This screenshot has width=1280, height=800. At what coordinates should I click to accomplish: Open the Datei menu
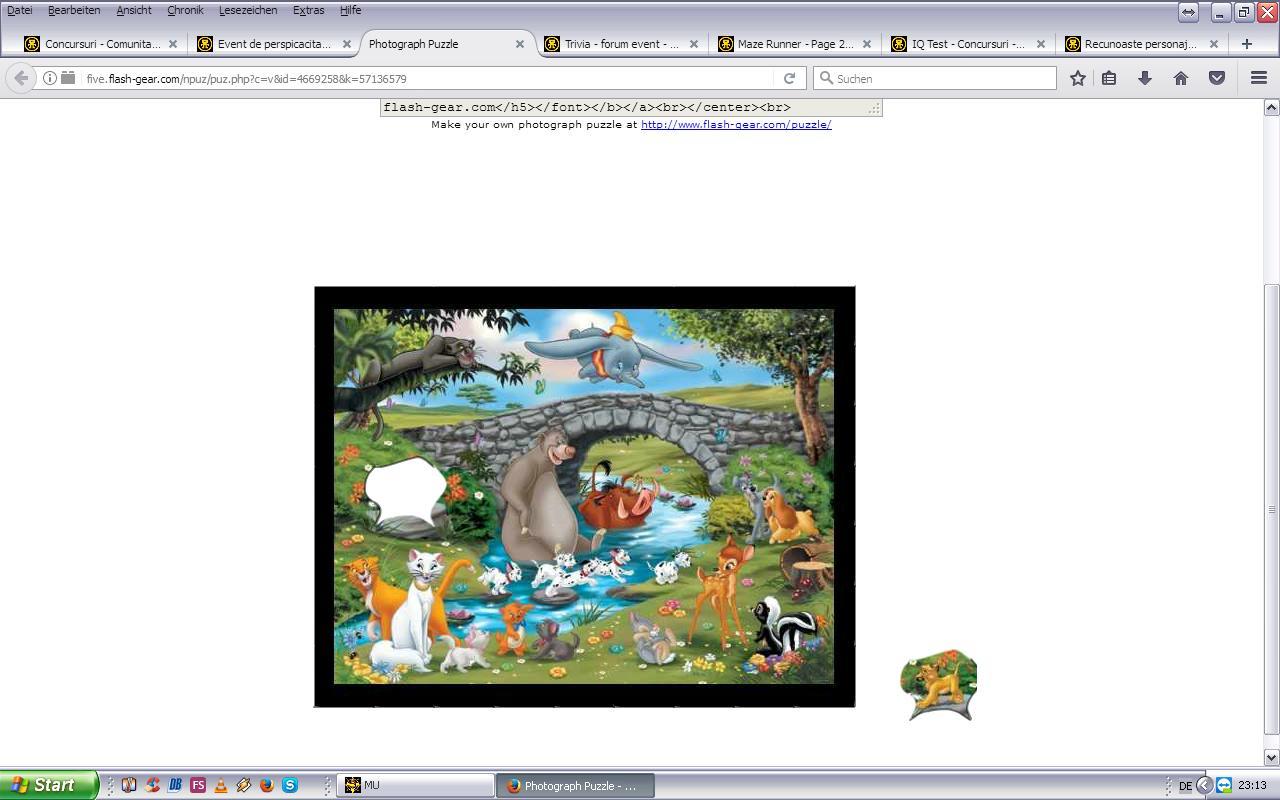pyautogui.click(x=19, y=10)
